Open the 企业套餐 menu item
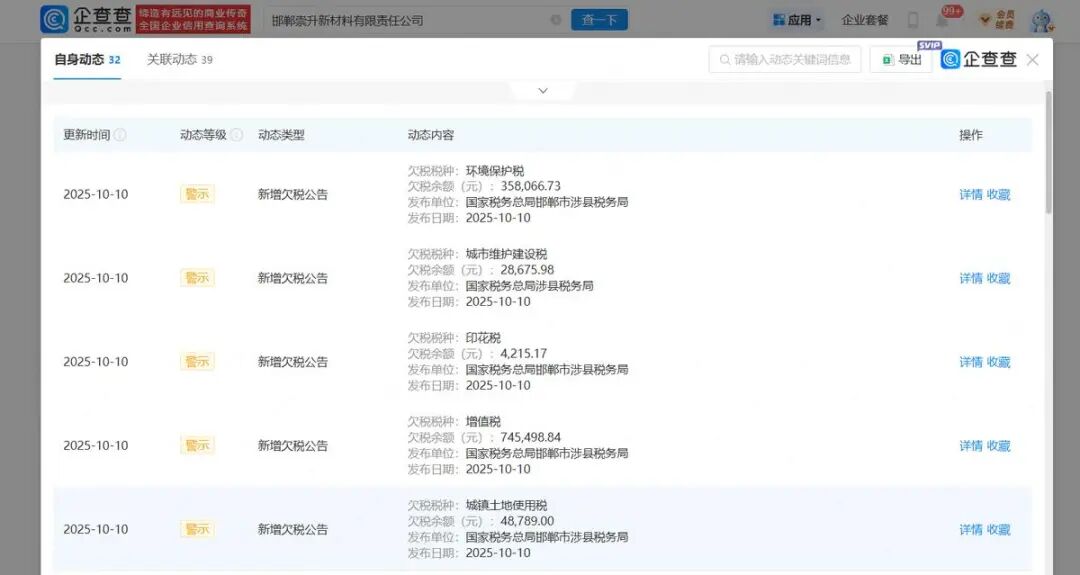Screen dimensions: 1080x575 pyautogui.click(x=865, y=20)
